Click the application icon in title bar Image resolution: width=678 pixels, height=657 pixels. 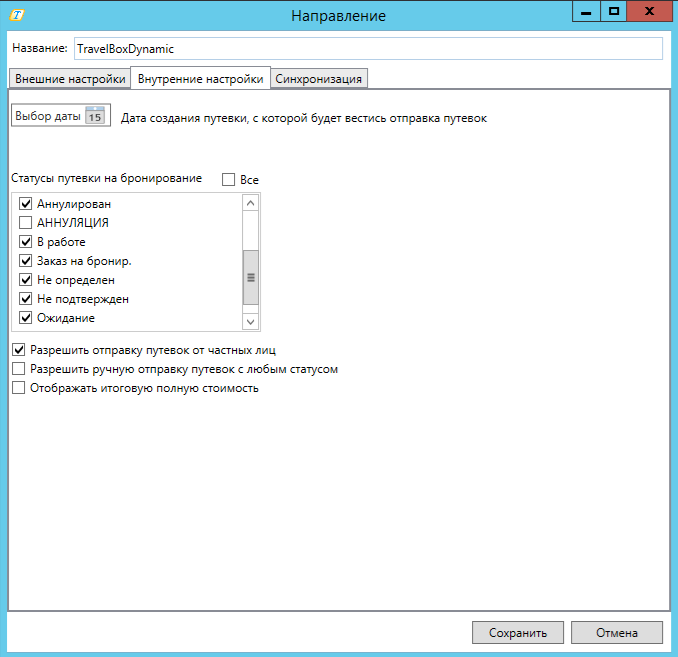point(16,15)
